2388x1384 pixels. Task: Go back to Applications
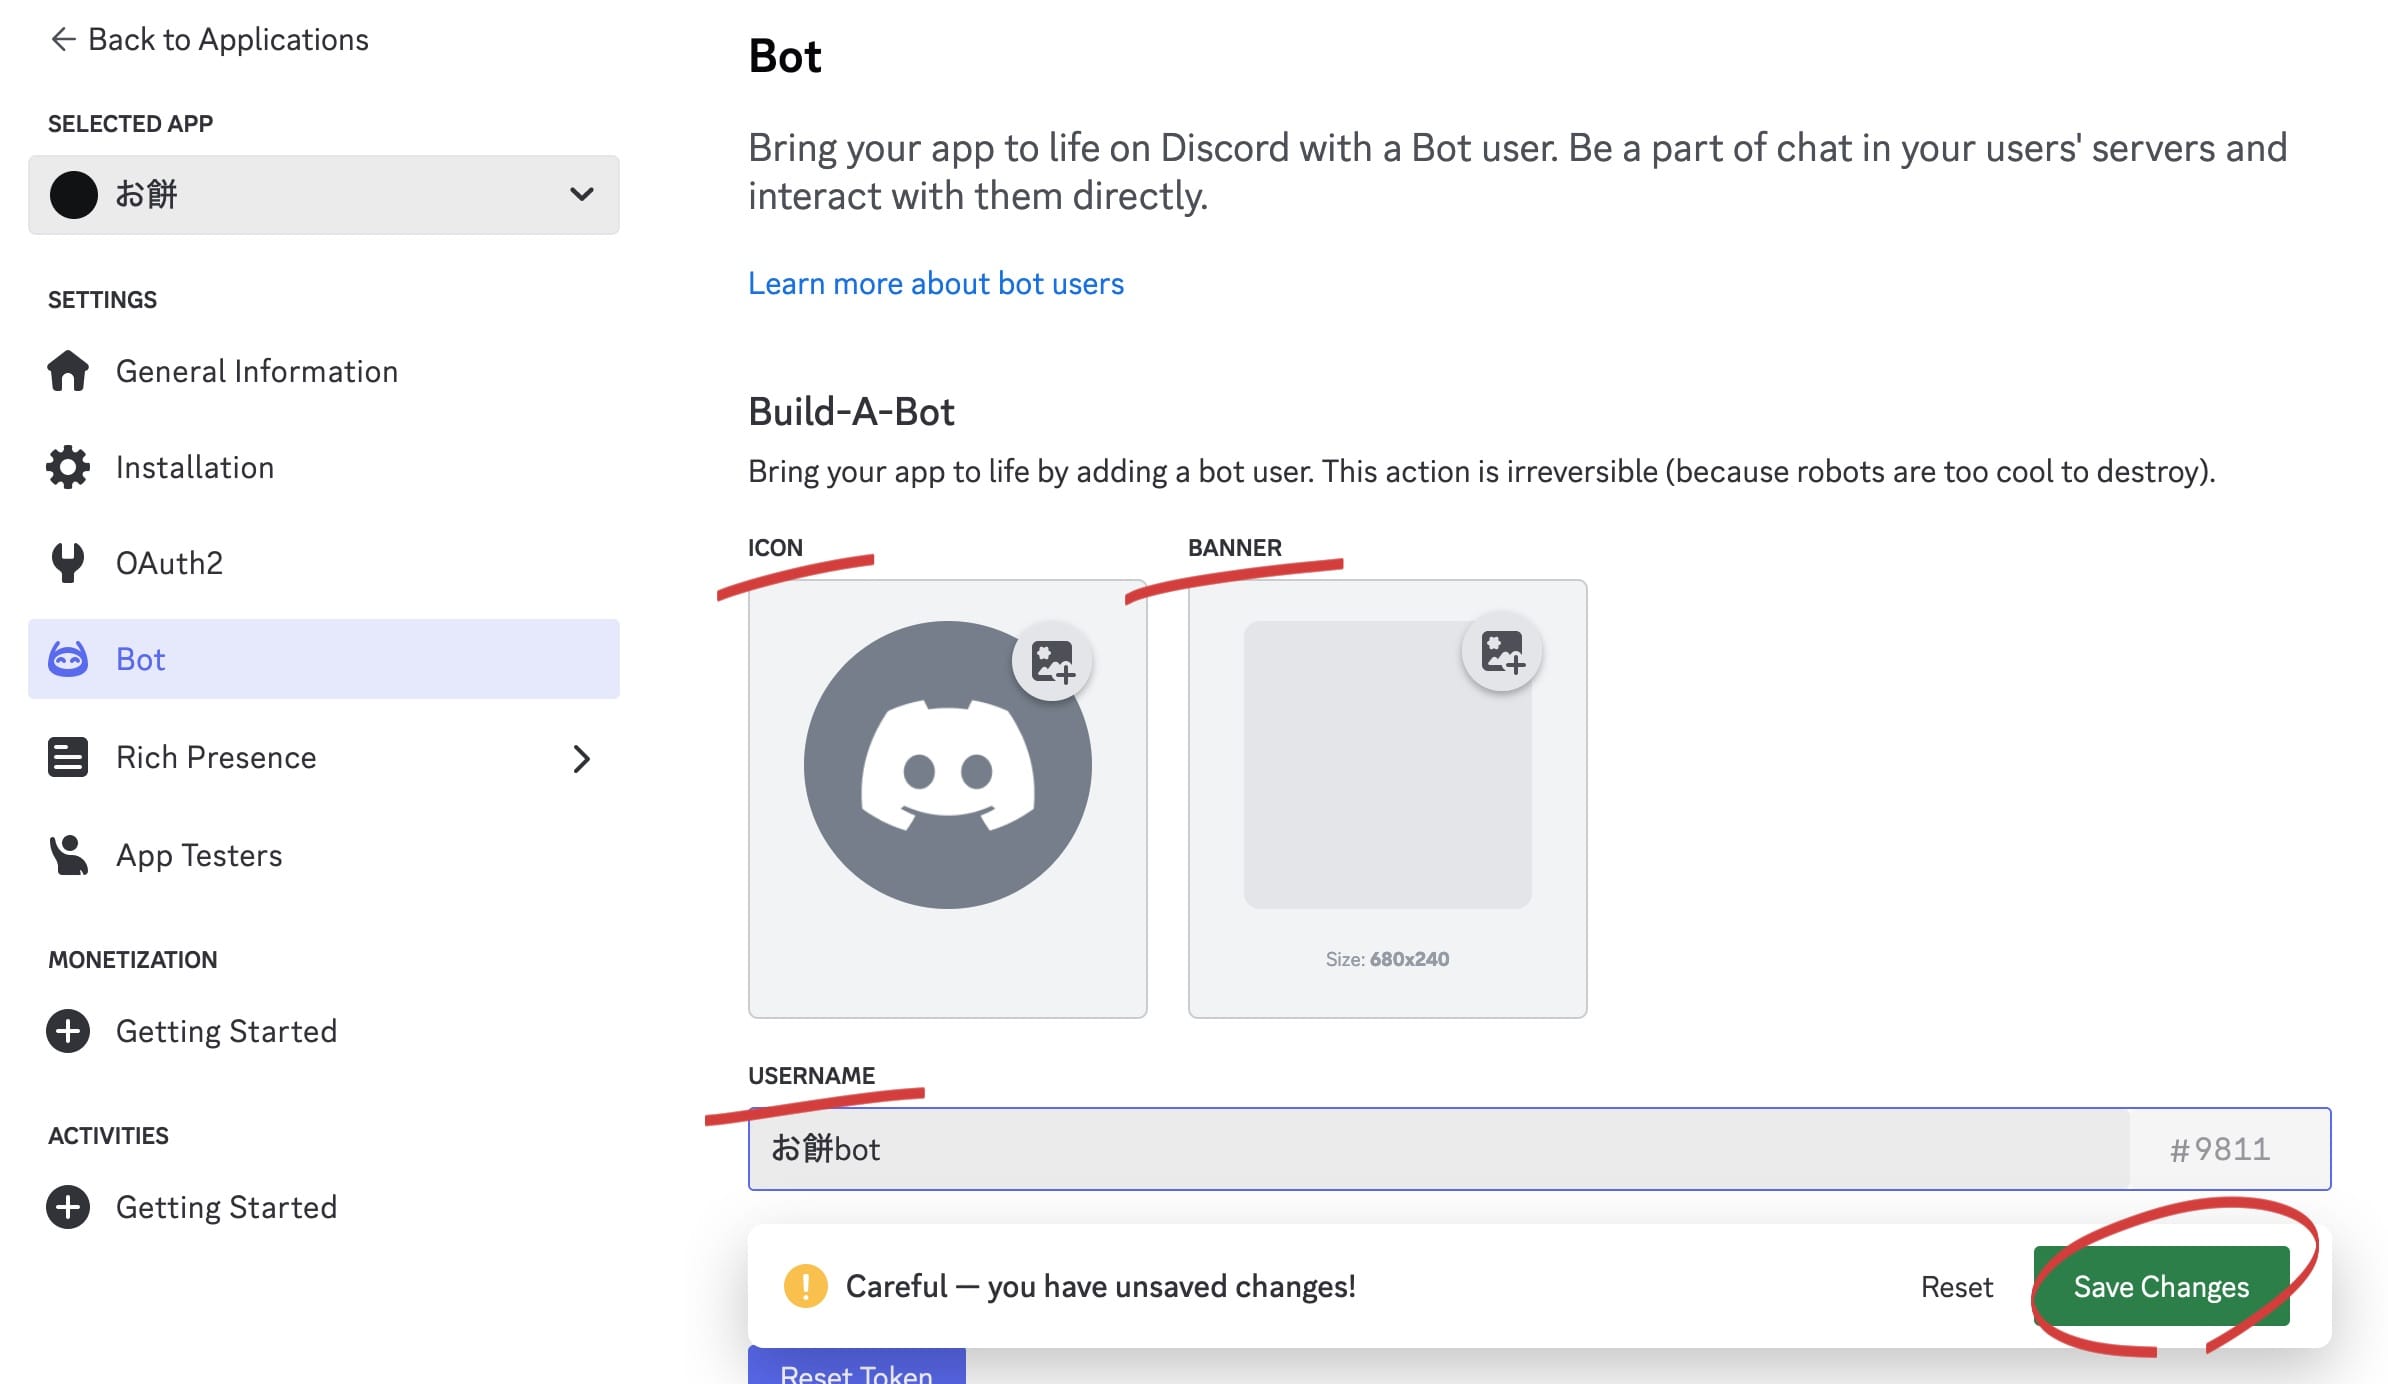[209, 39]
